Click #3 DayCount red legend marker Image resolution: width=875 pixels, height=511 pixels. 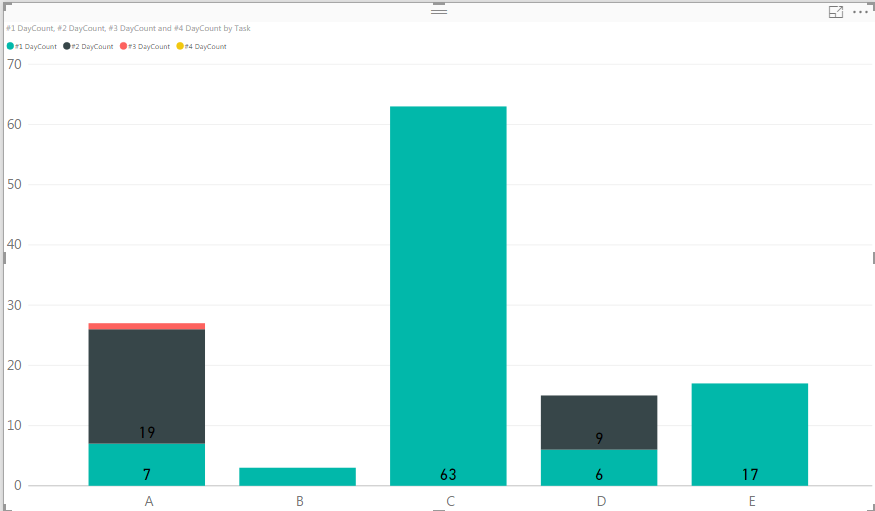coord(124,46)
